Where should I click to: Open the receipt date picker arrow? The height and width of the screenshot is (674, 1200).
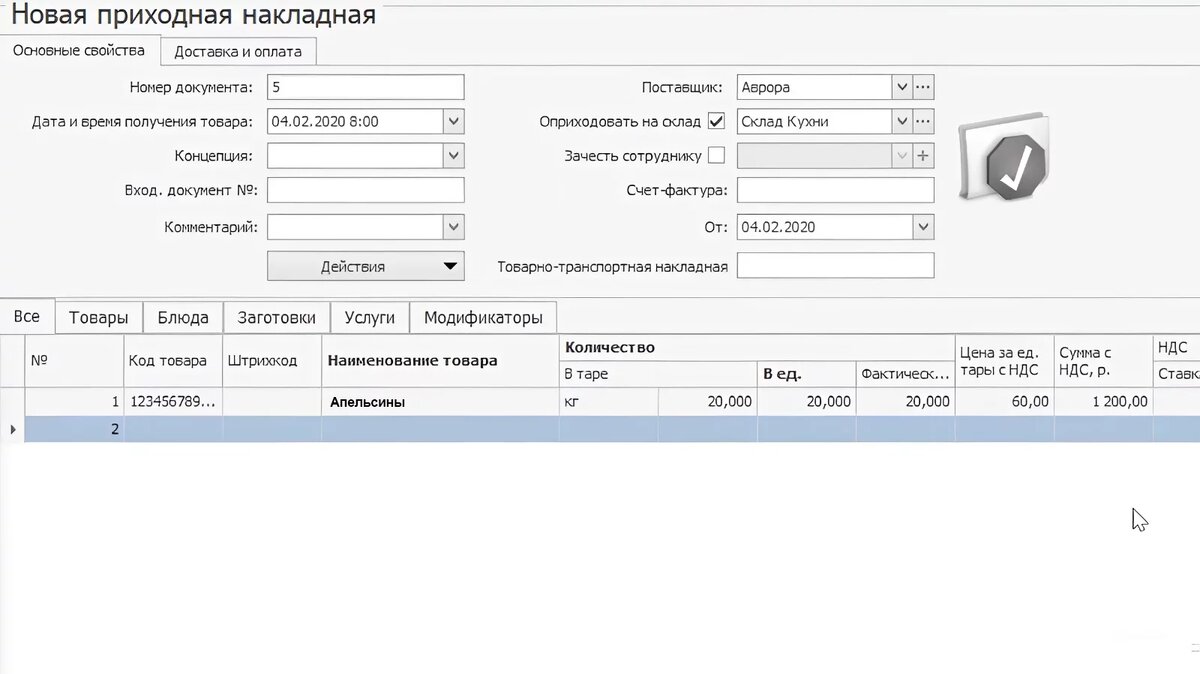tap(453, 120)
